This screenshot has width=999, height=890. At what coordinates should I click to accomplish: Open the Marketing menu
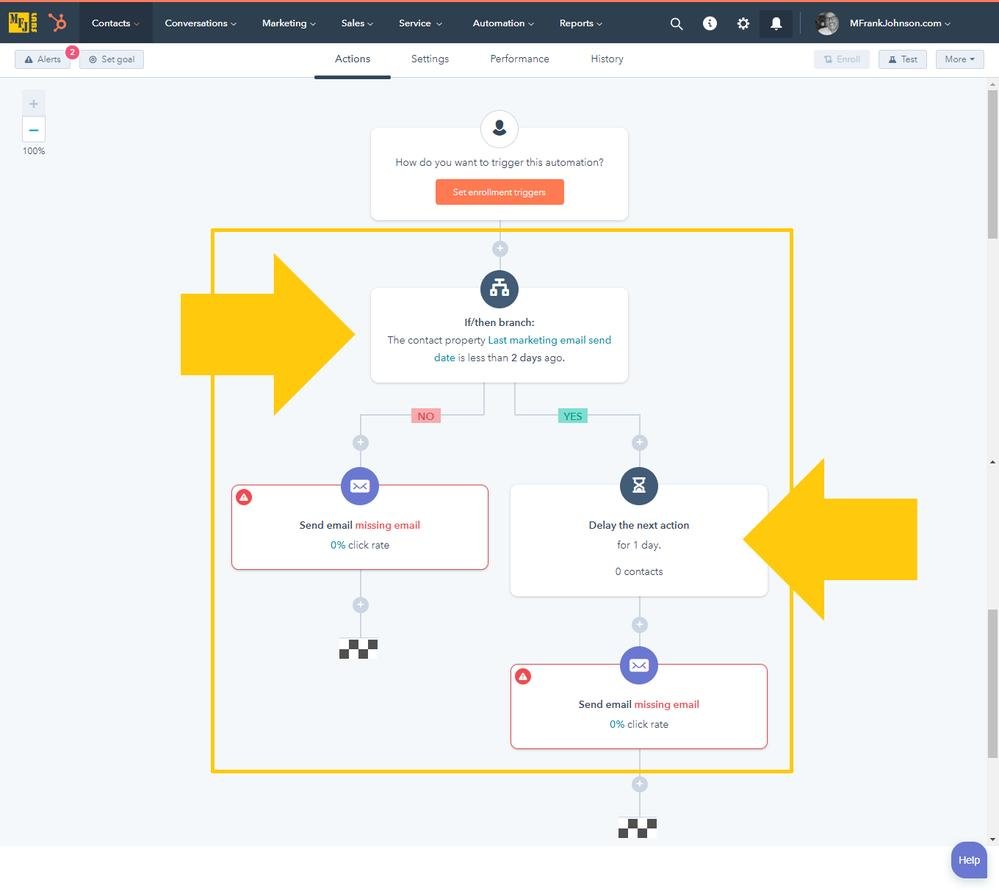pos(288,22)
